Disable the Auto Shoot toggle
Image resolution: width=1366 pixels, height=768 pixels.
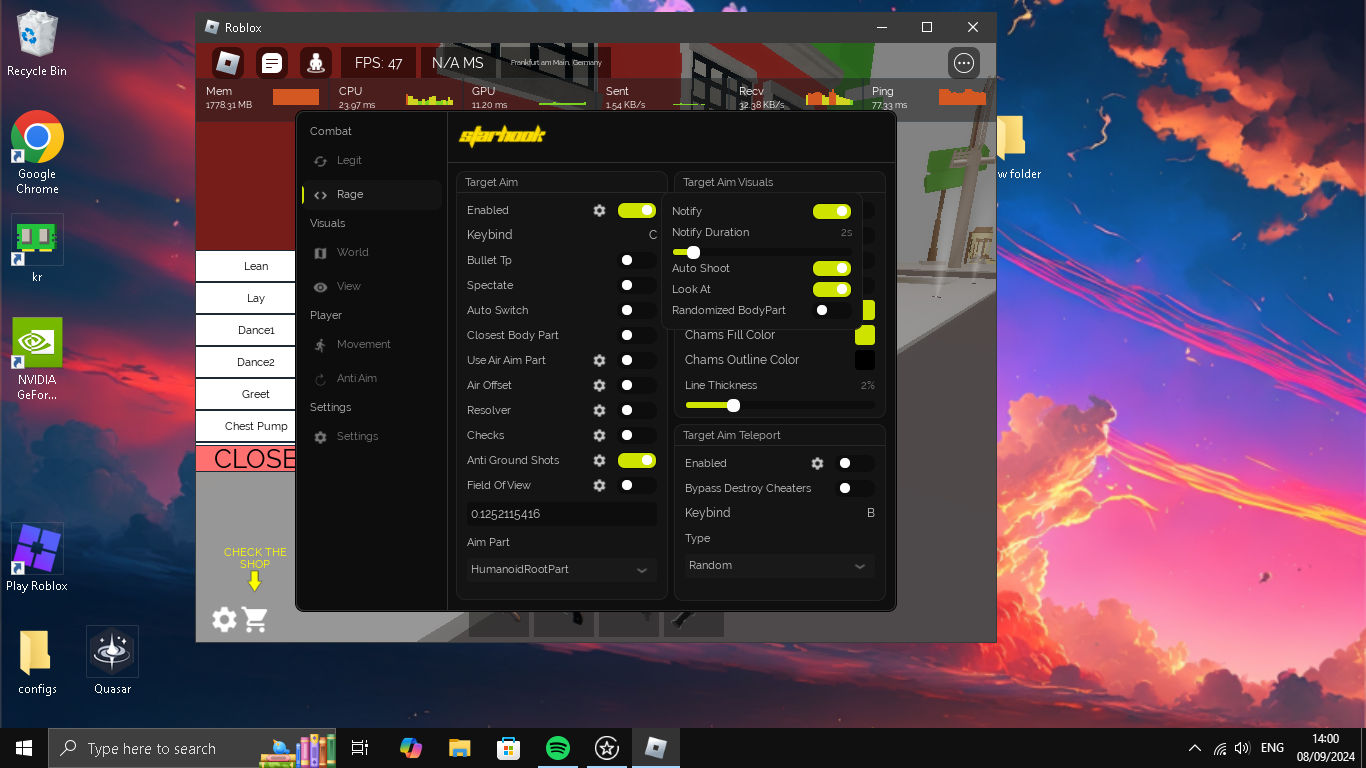[831, 268]
